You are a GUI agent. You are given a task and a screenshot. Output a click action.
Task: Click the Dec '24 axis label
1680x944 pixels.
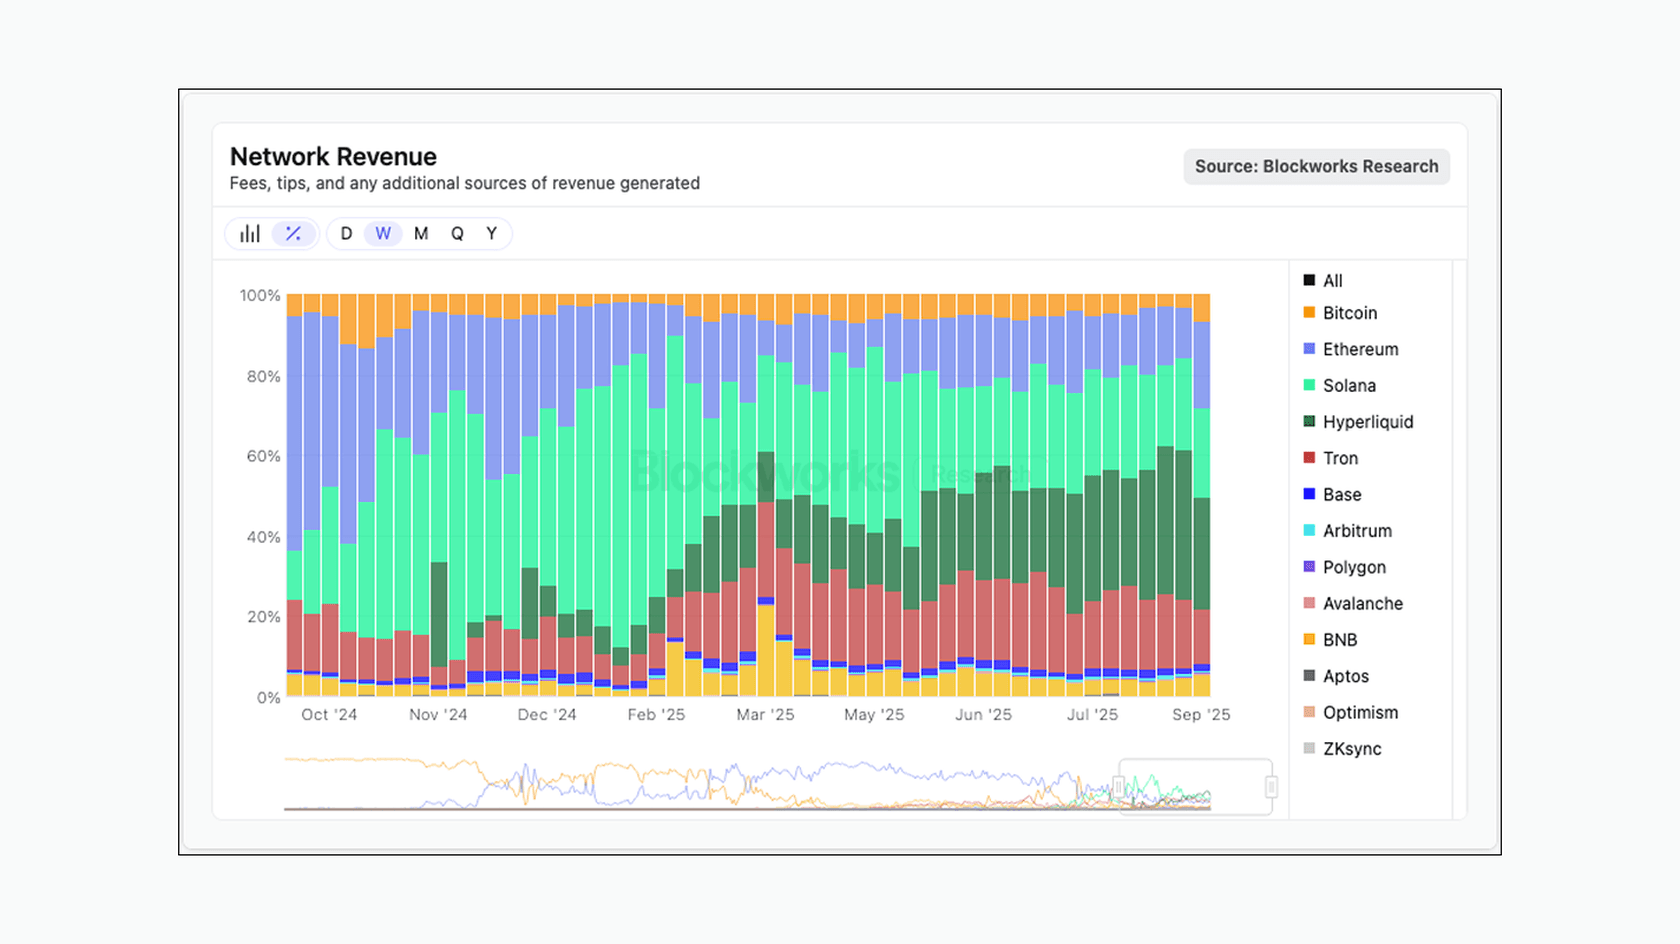point(547,715)
